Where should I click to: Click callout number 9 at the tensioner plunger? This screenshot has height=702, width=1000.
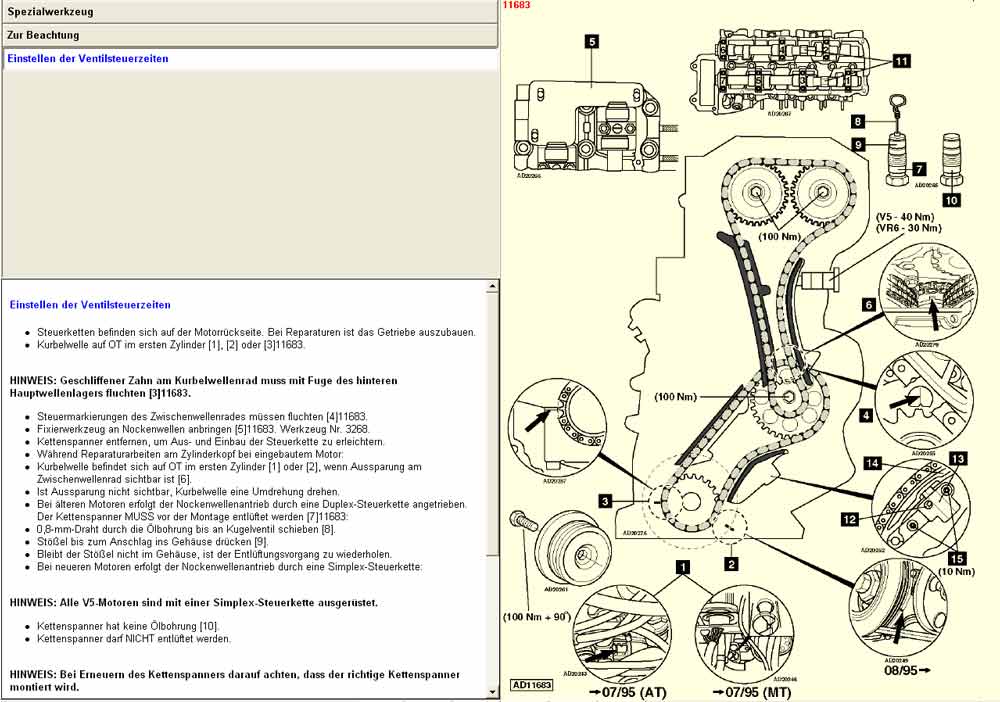tap(858, 144)
